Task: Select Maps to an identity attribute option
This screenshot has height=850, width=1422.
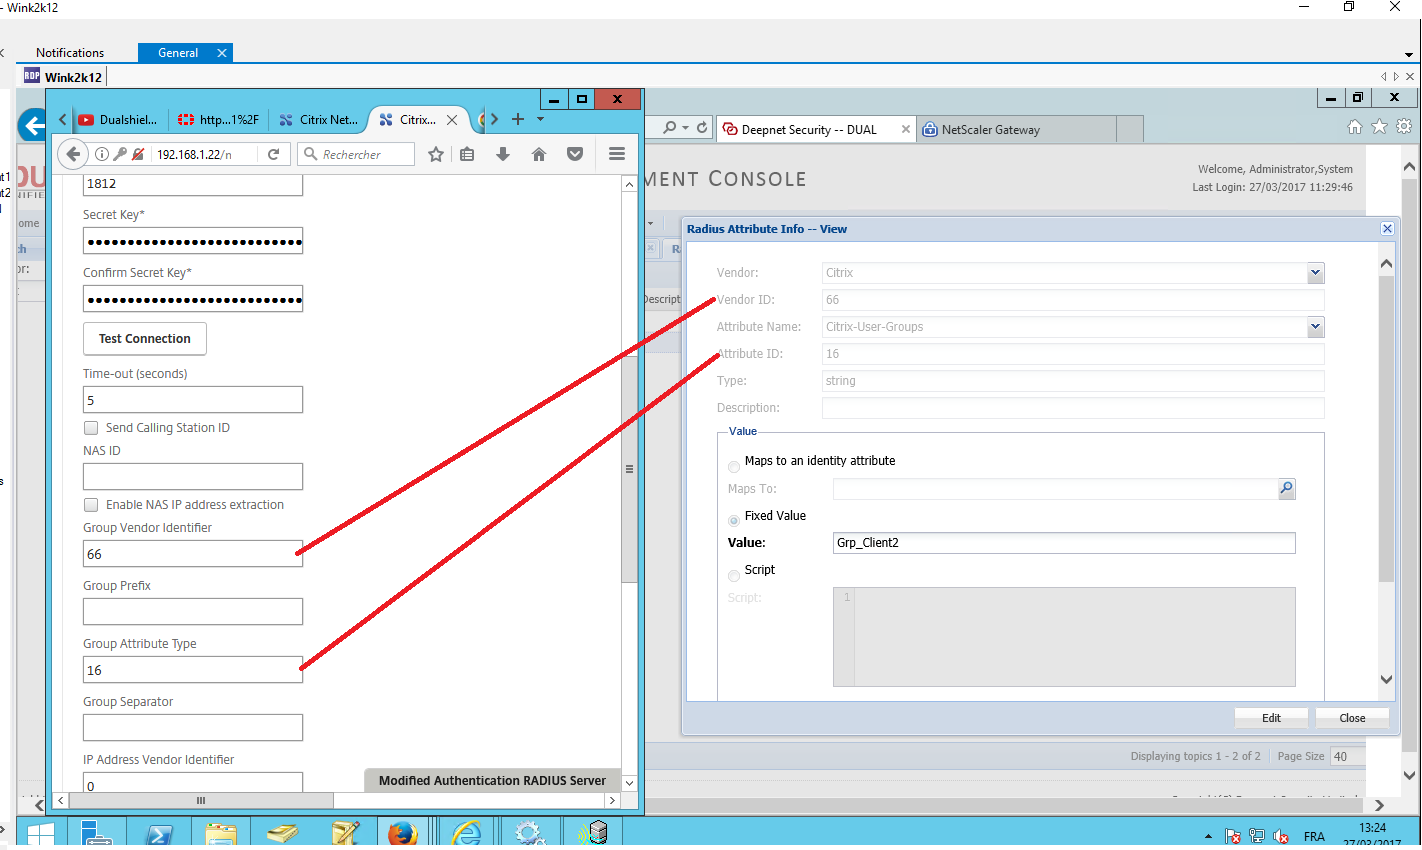Action: point(734,466)
